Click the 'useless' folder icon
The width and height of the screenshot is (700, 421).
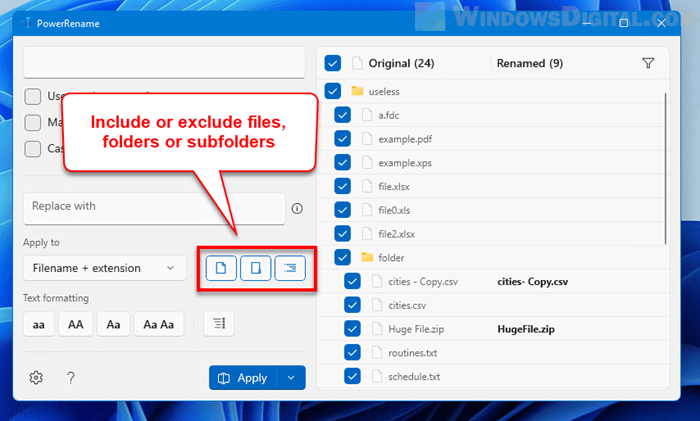[x=357, y=91]
